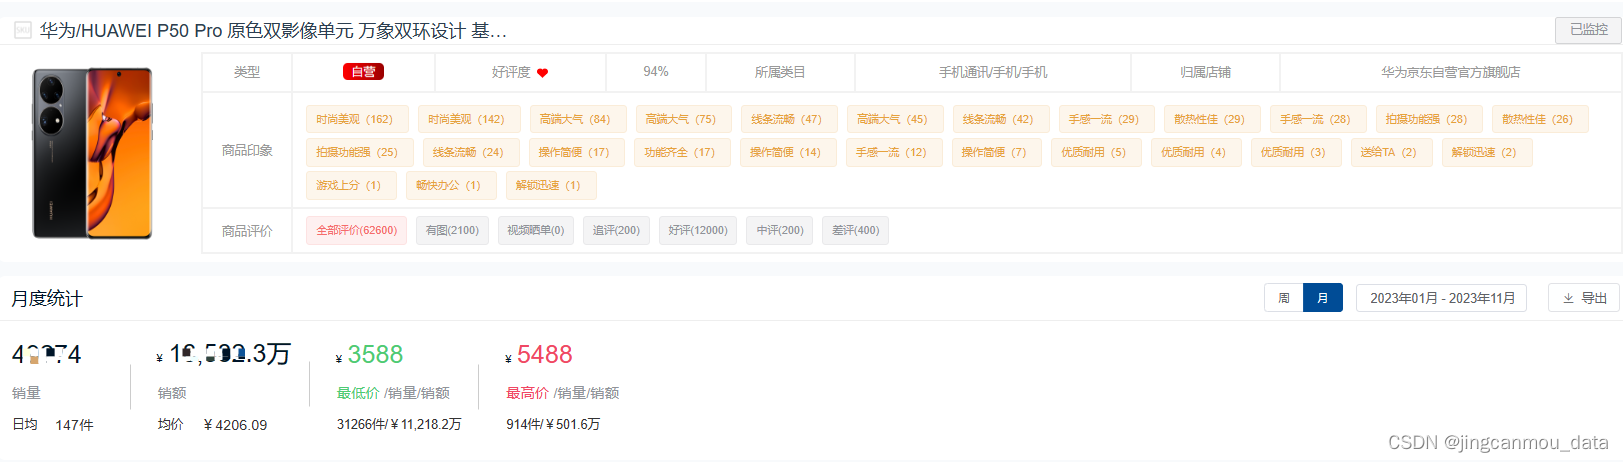Open the 2023年01月 - 2023年11月 date range picker

click(x=1441, y=298)
